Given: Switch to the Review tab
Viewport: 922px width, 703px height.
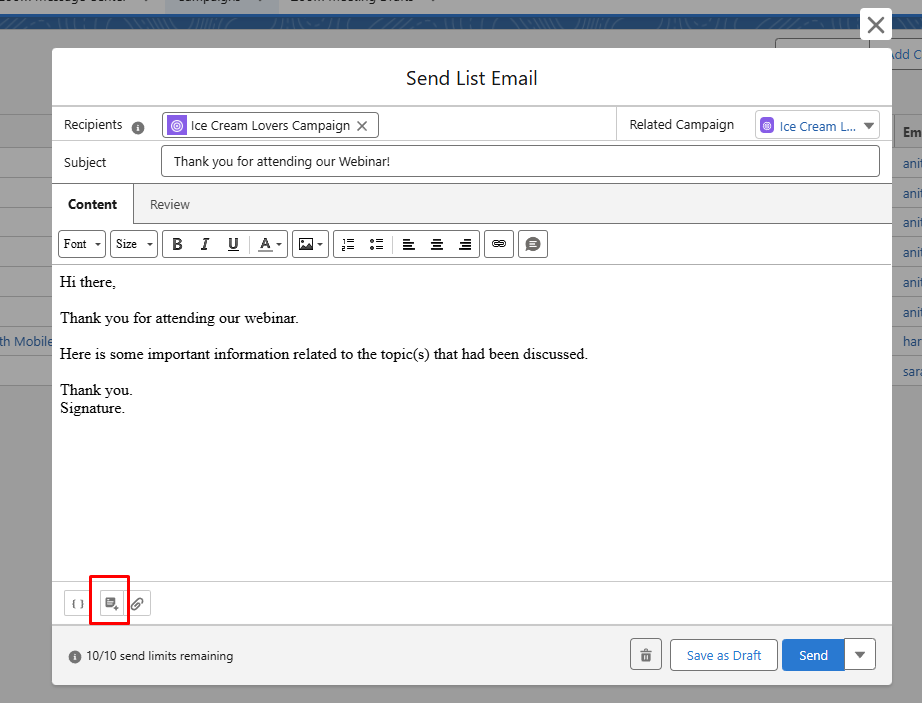Looking at the screenshot, I should click(x=170, y=204).
